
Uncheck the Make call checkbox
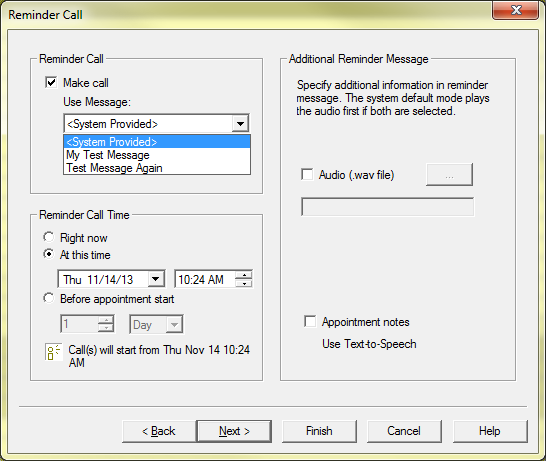(51, 83)
